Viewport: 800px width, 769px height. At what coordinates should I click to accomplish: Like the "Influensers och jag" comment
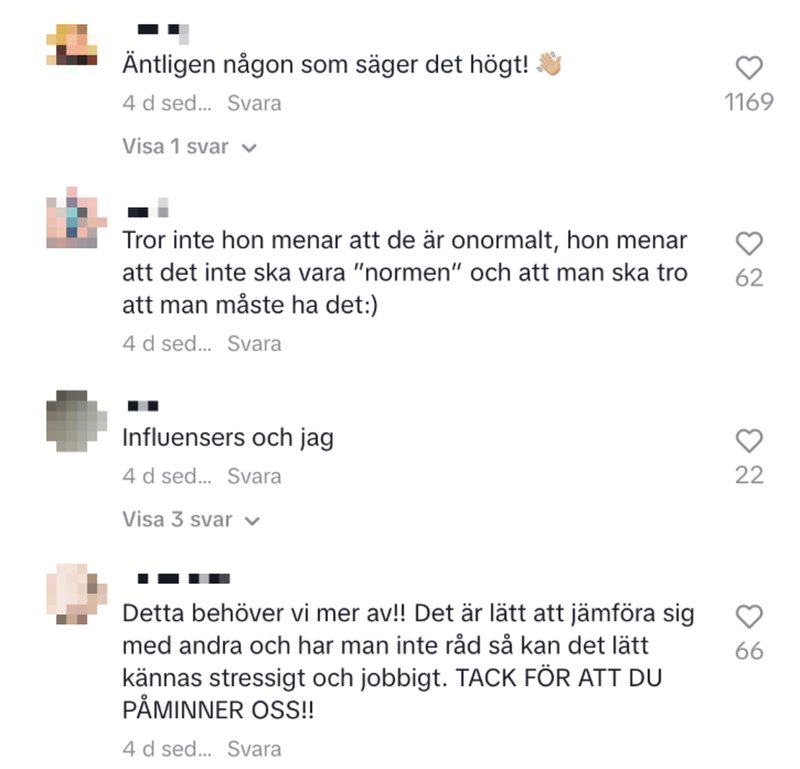[749, 440]
